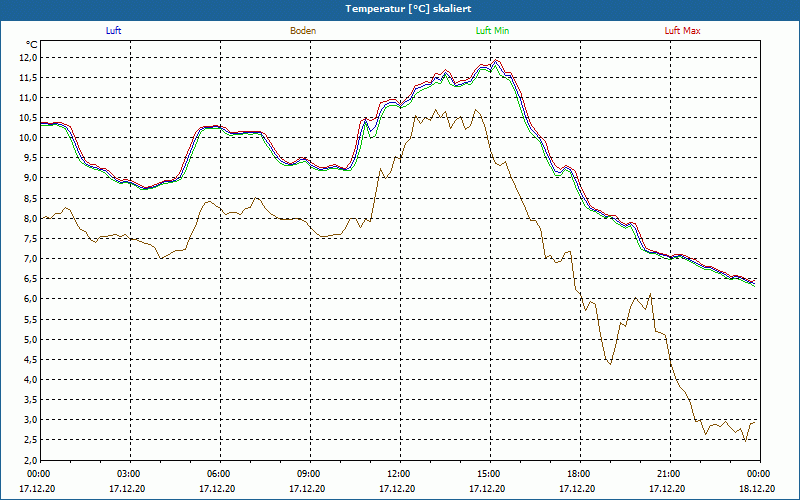Click the '21:00' time axis label
800x500 pixels.
(x=668, y=474)
